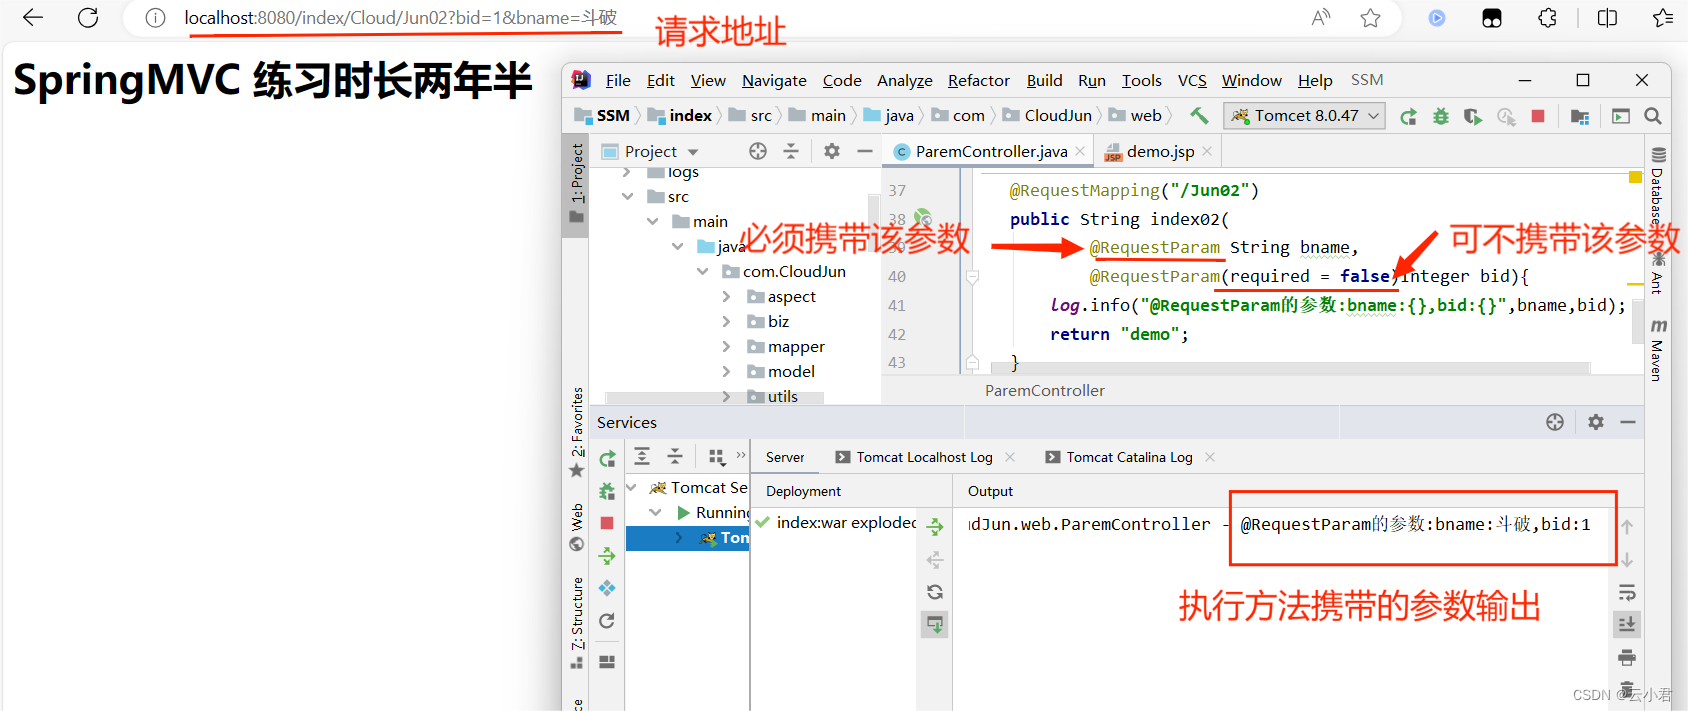Viewport: 1688px width, 711px height.
Task: Open the Edit menu
Action: tap(660, 80)
